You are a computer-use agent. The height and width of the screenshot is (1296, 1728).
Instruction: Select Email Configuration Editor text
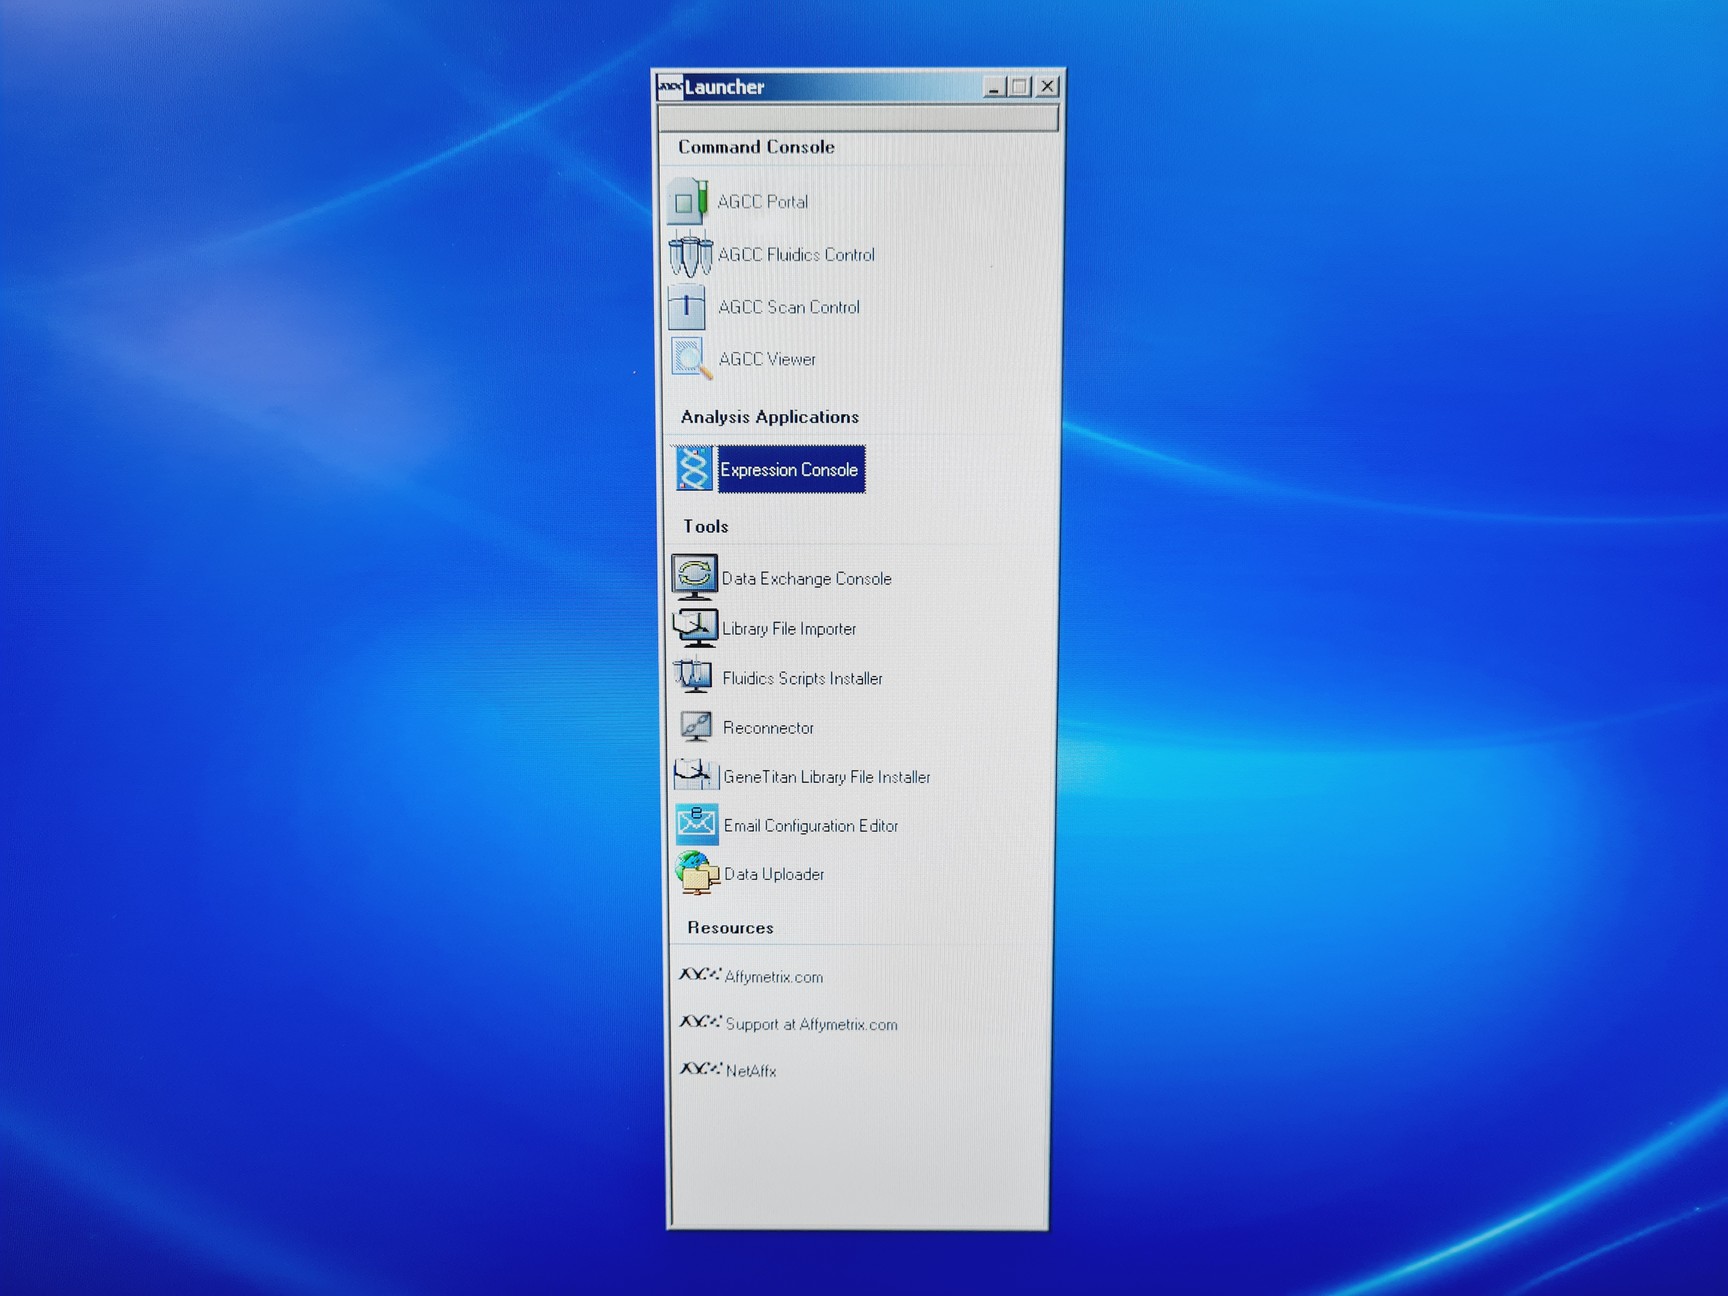(811, 826)
